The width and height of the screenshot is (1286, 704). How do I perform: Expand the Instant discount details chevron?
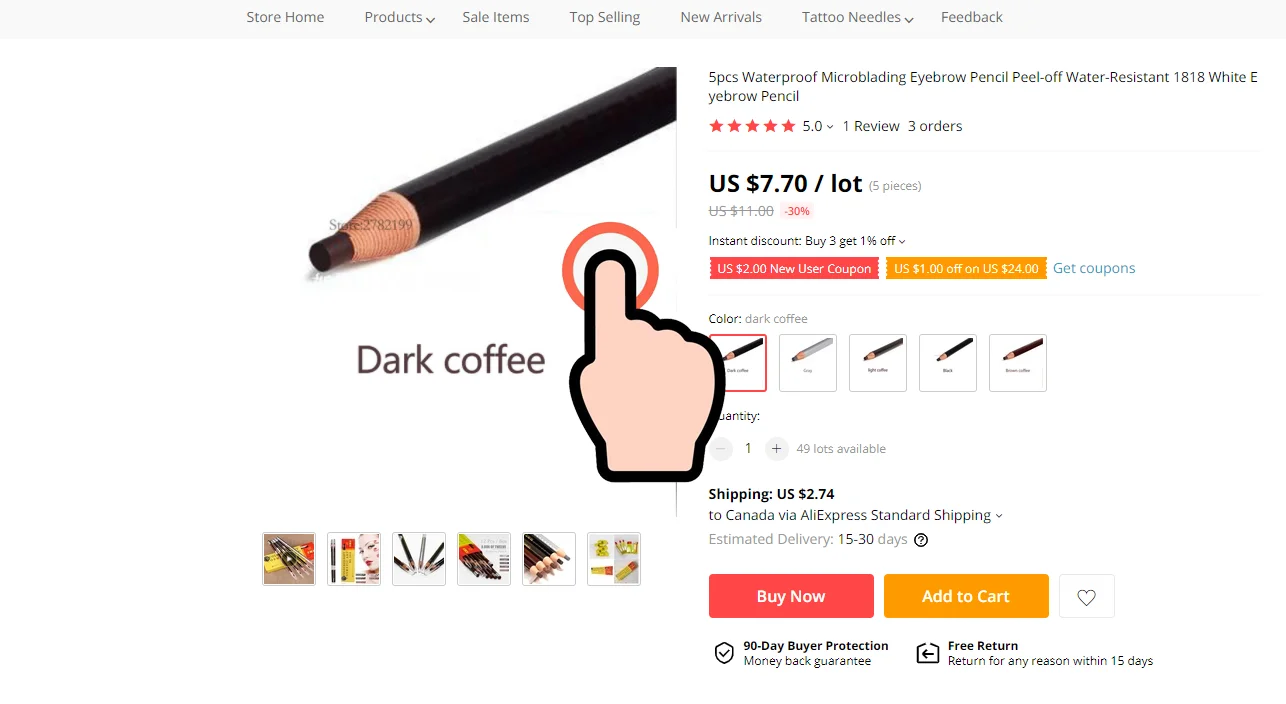tap(902, 241)
